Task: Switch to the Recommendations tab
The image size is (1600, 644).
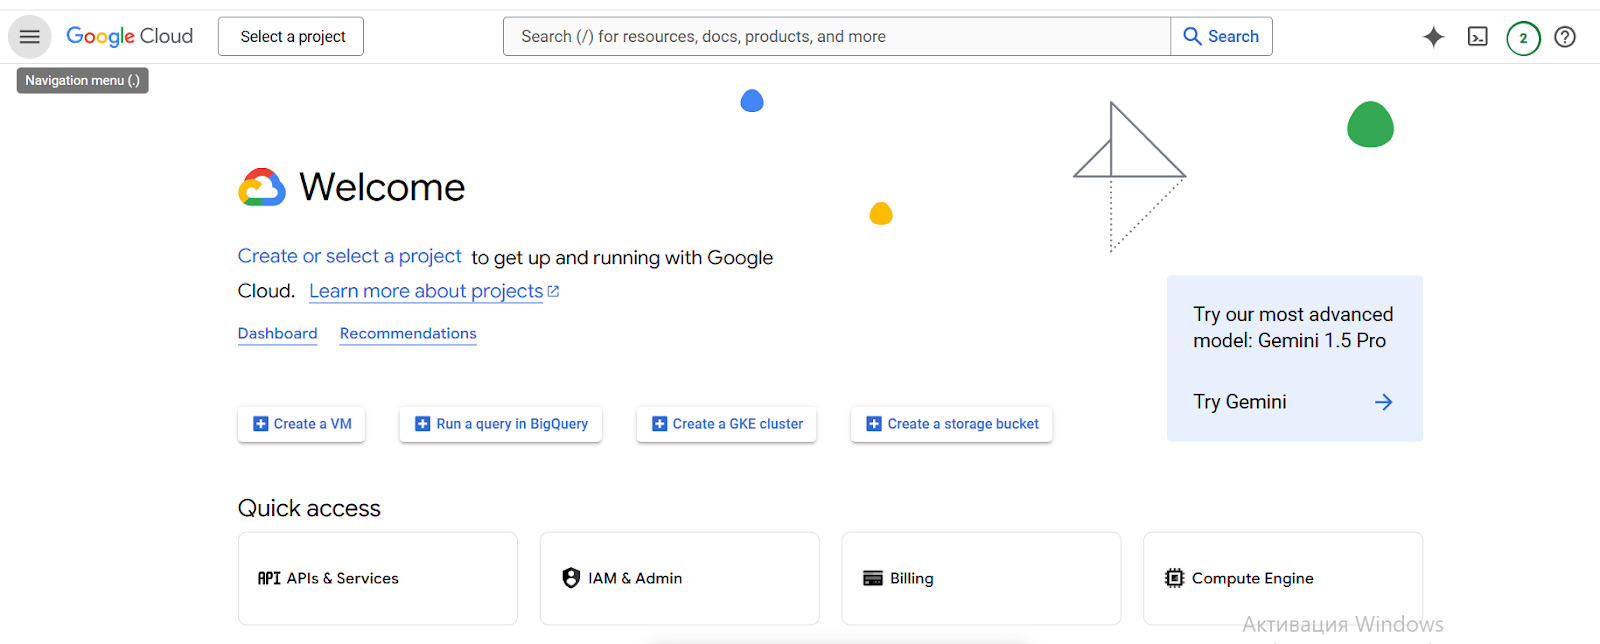Action: 408,334
